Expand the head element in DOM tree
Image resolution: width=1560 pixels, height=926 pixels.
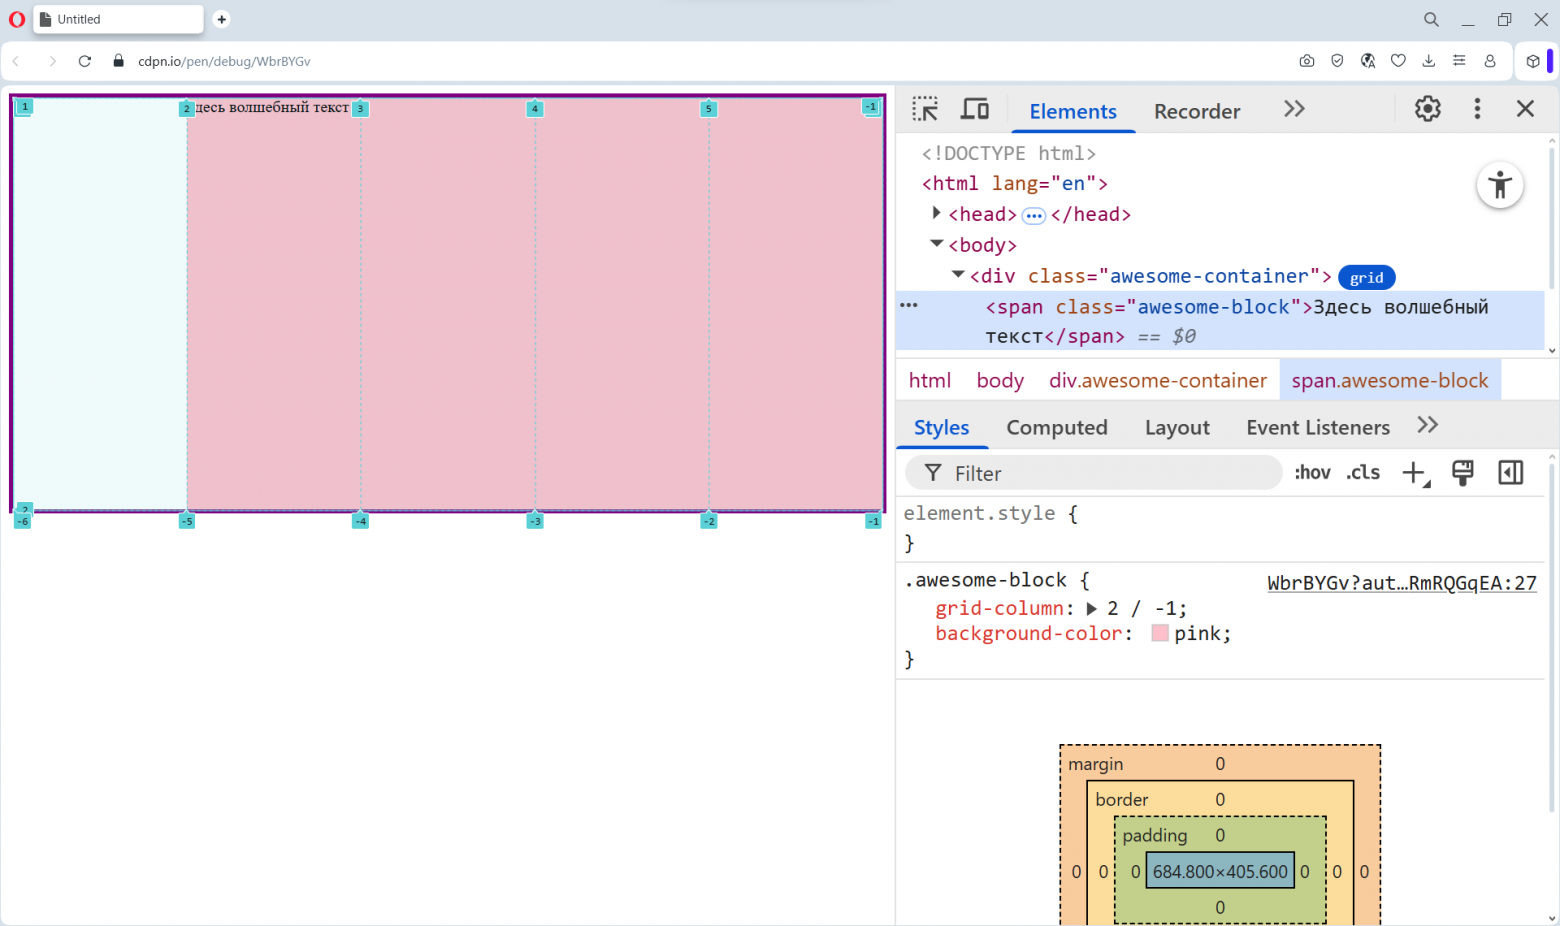936,213
